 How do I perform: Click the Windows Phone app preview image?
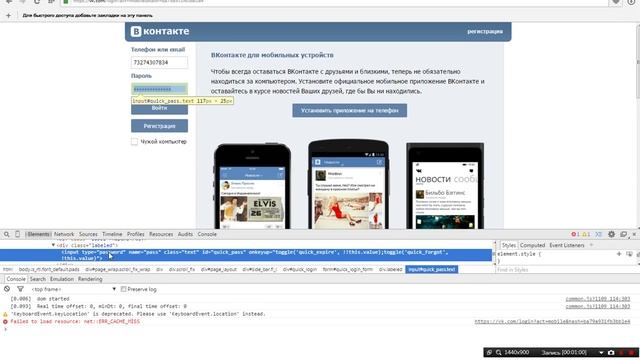click(445, 186)
